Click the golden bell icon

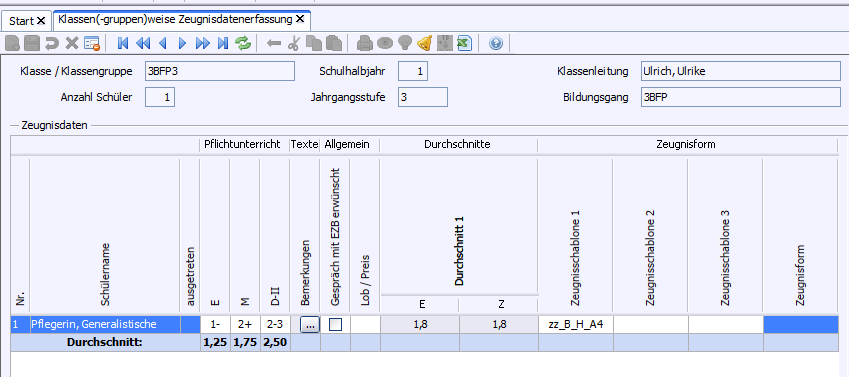[424, 43]
